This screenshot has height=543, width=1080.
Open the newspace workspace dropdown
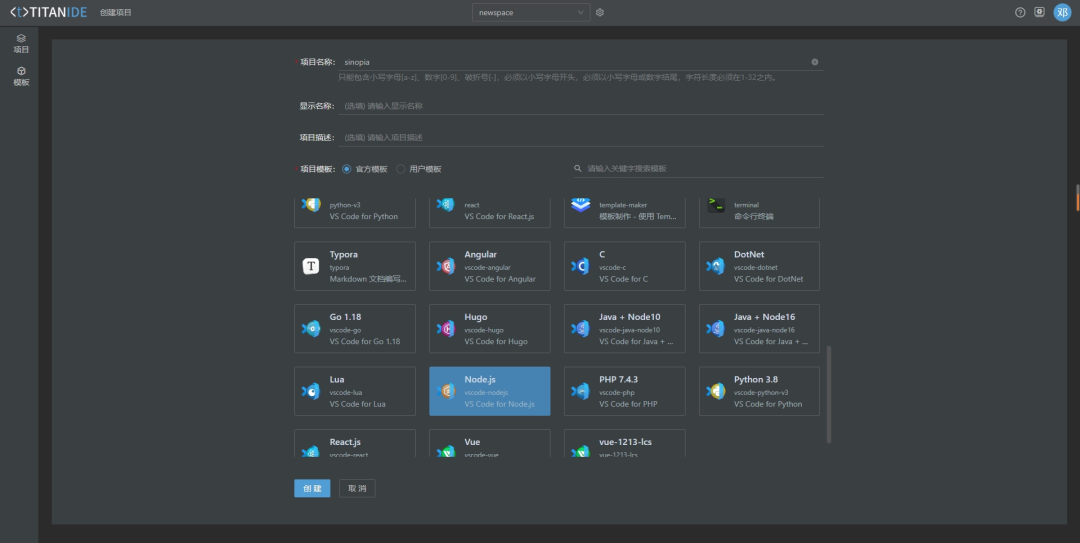pos(531,13)
